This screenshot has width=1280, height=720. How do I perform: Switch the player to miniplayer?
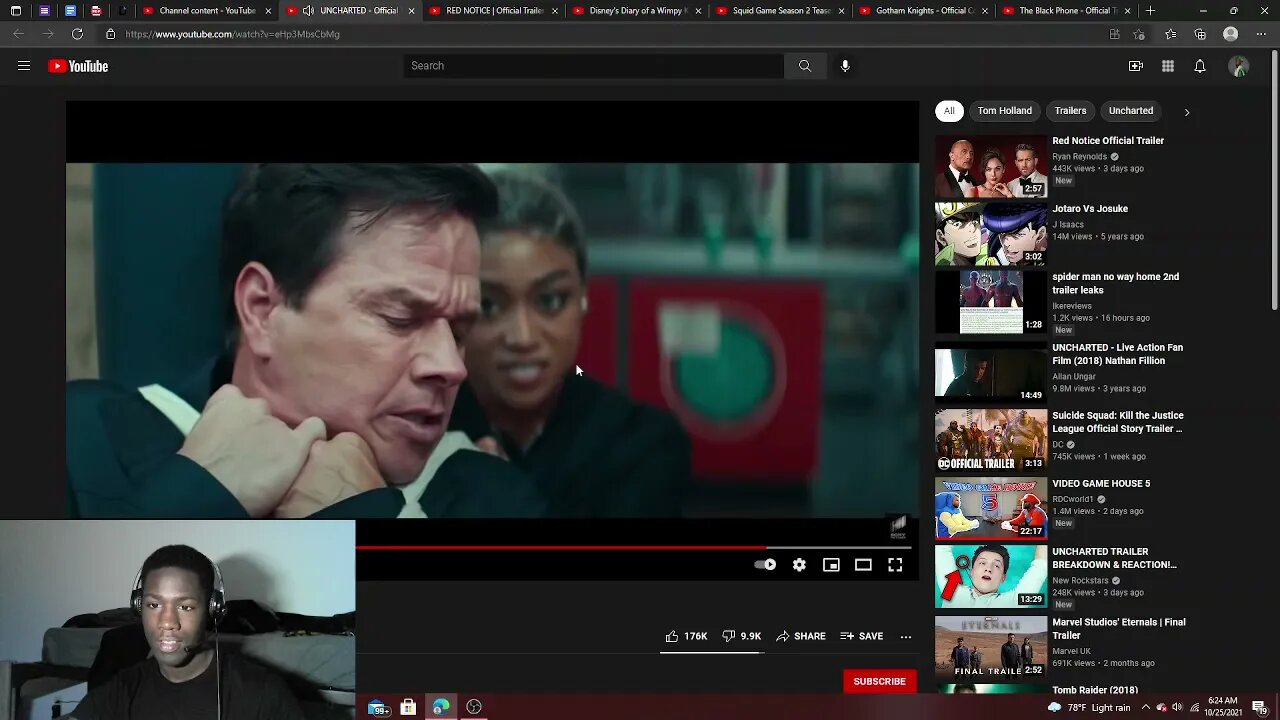pos(831,565)
